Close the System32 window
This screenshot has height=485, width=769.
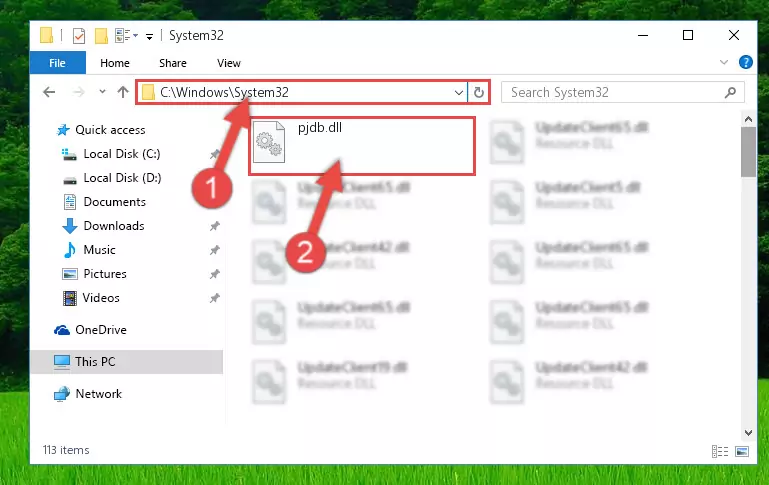[734, 35]
